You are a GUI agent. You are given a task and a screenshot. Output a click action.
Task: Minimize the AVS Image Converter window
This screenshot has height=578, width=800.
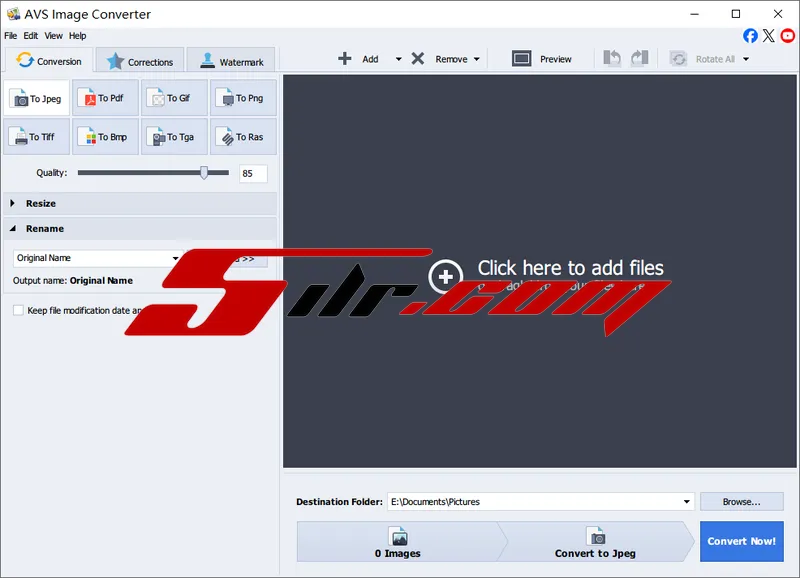coord(694,14)
